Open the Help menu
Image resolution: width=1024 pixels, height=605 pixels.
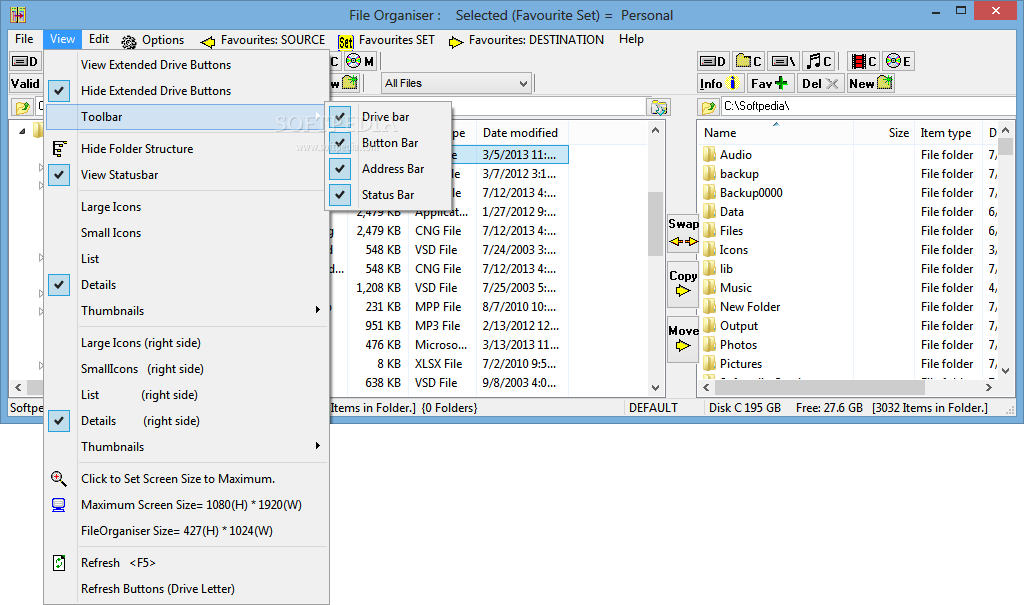tap(632, 39)
